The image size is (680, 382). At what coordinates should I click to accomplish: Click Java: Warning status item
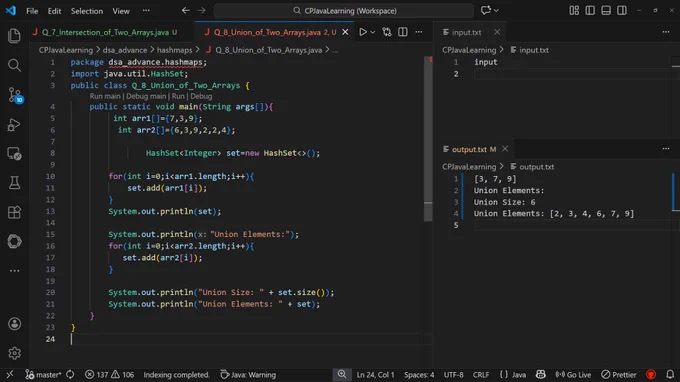(x=248, y=375)
